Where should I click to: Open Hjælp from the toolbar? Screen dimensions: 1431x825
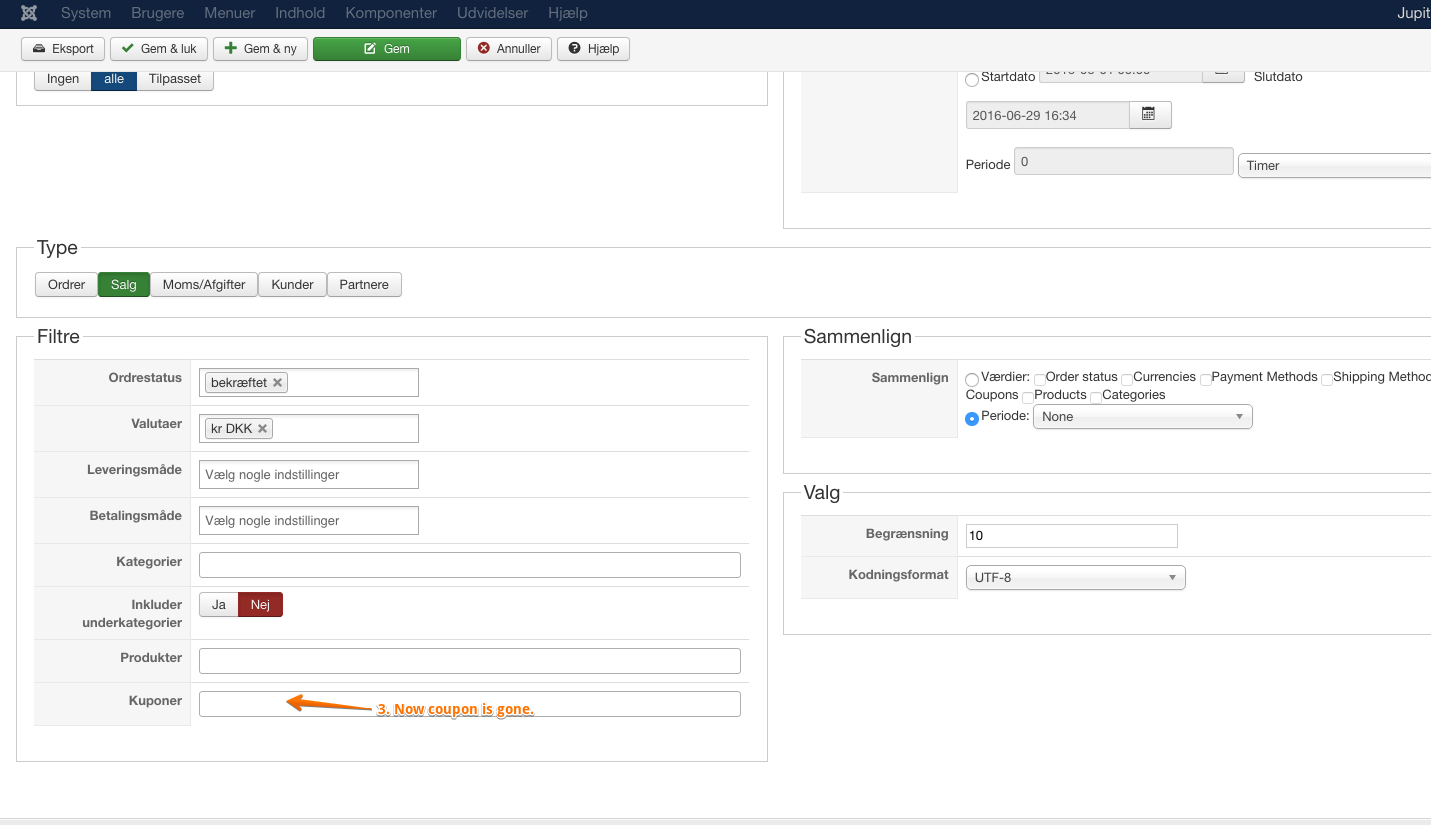coord(594,49)
